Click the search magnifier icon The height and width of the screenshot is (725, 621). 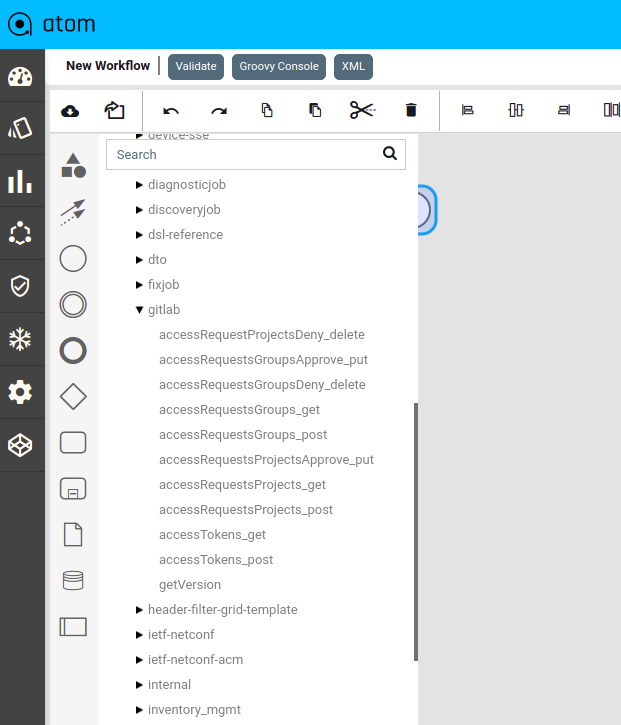pyautogui.click(x=390, y=154)
